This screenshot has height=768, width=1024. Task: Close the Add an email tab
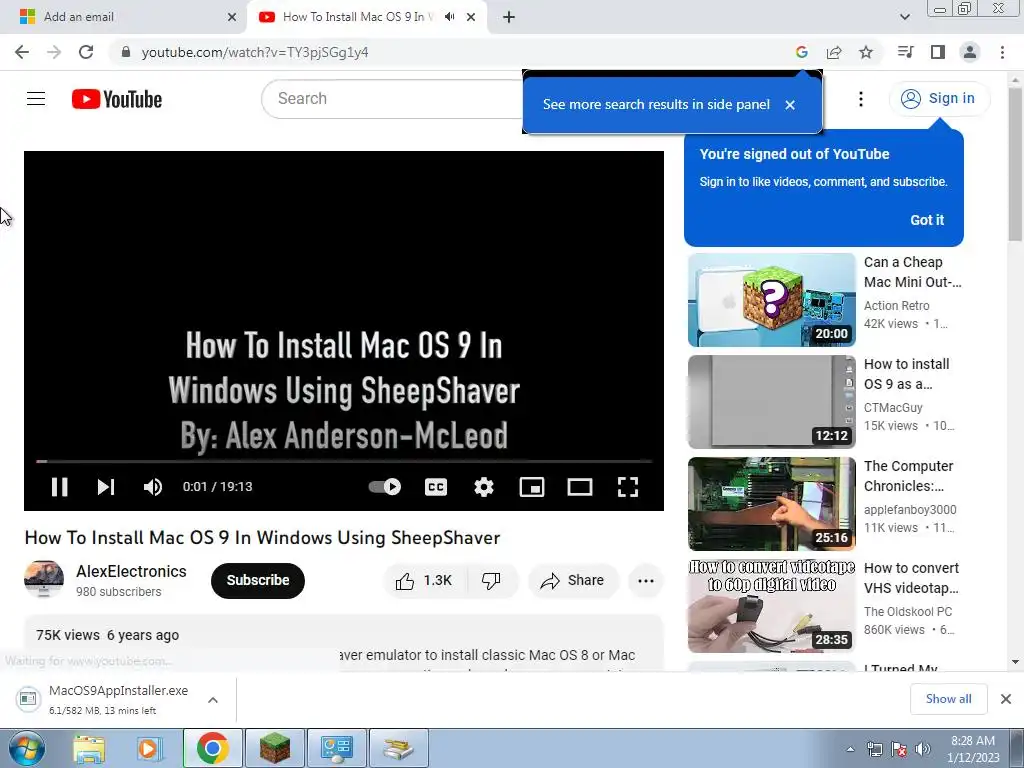pyautogui.click(x=232, y=17)
